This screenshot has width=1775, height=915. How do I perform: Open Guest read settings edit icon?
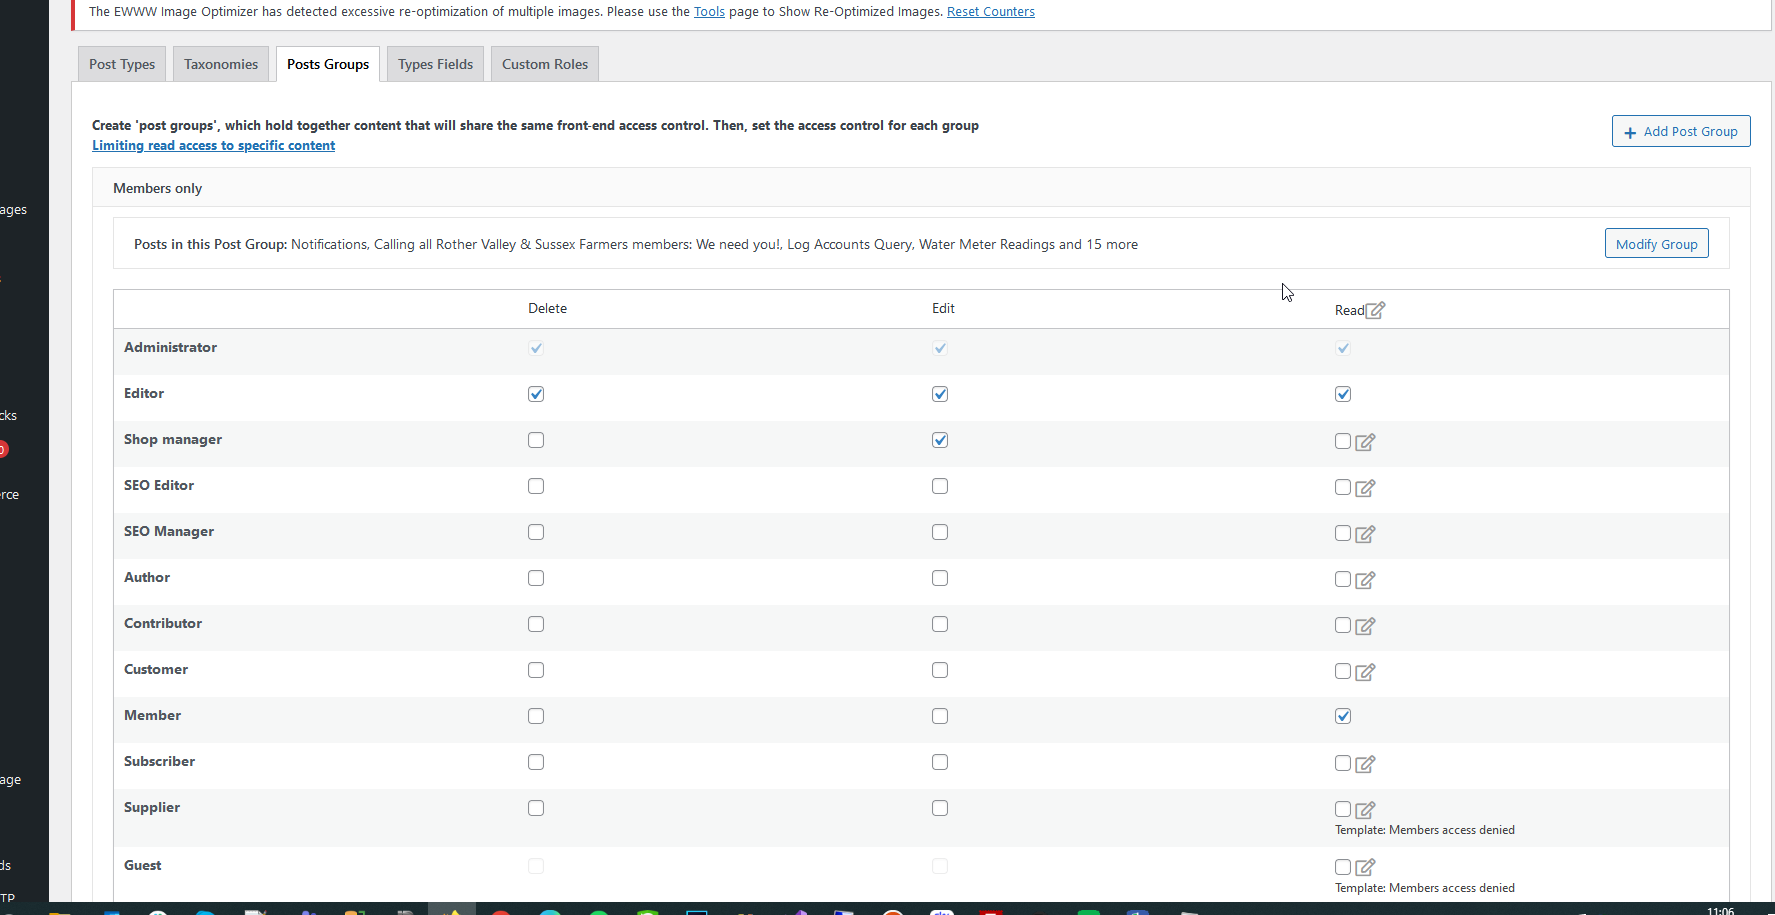pos(1365,867)
